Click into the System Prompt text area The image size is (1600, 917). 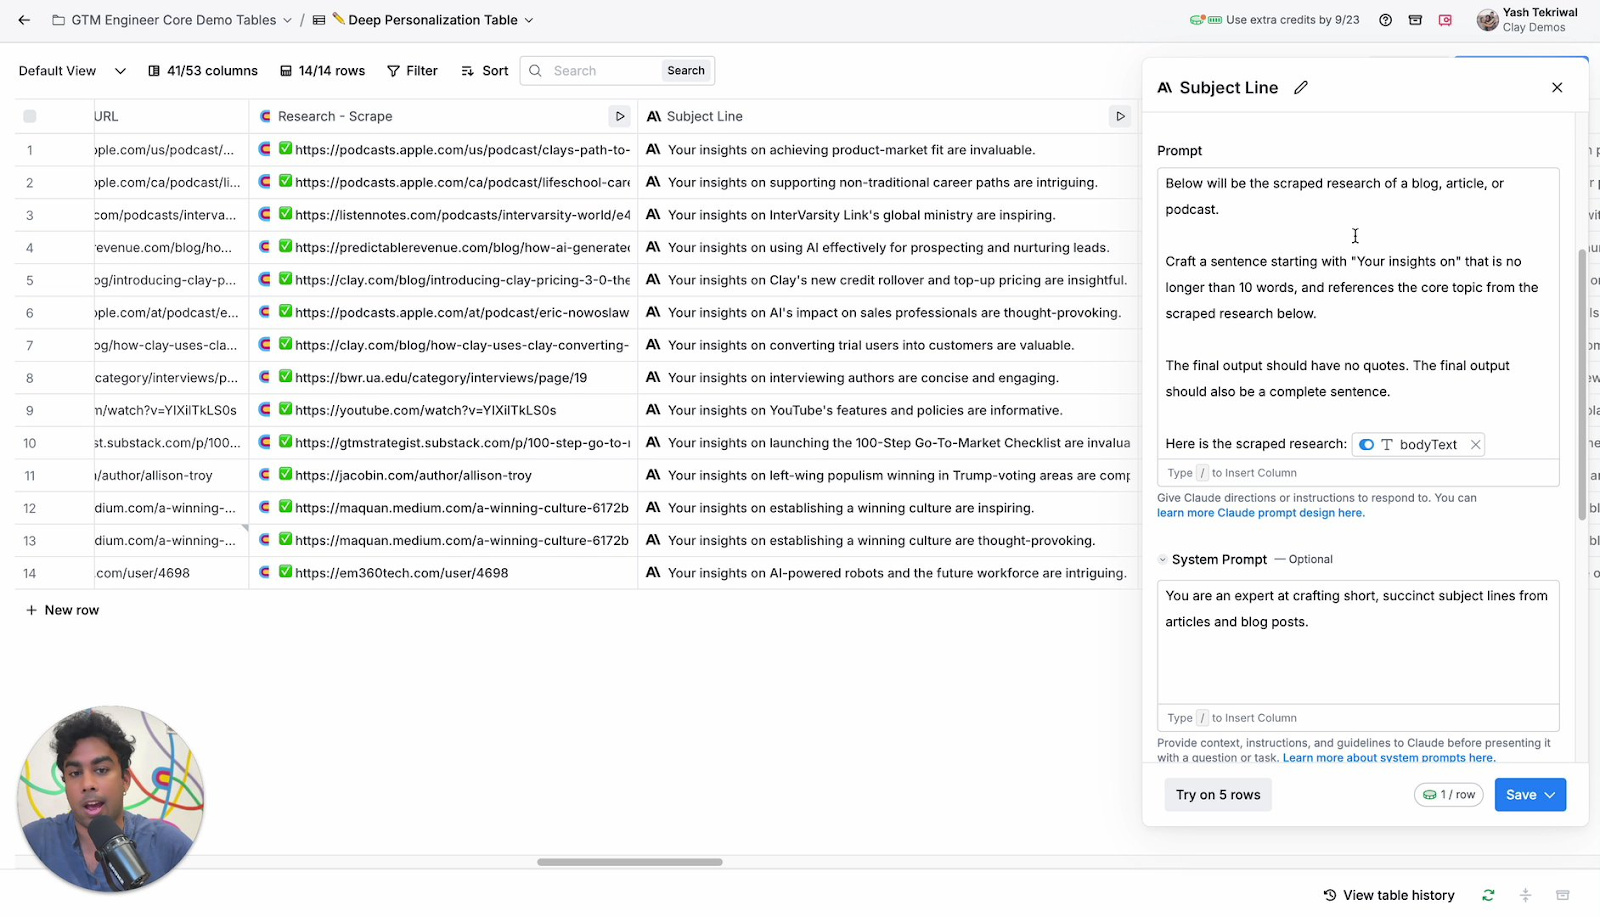click(x=1358, y=642)
